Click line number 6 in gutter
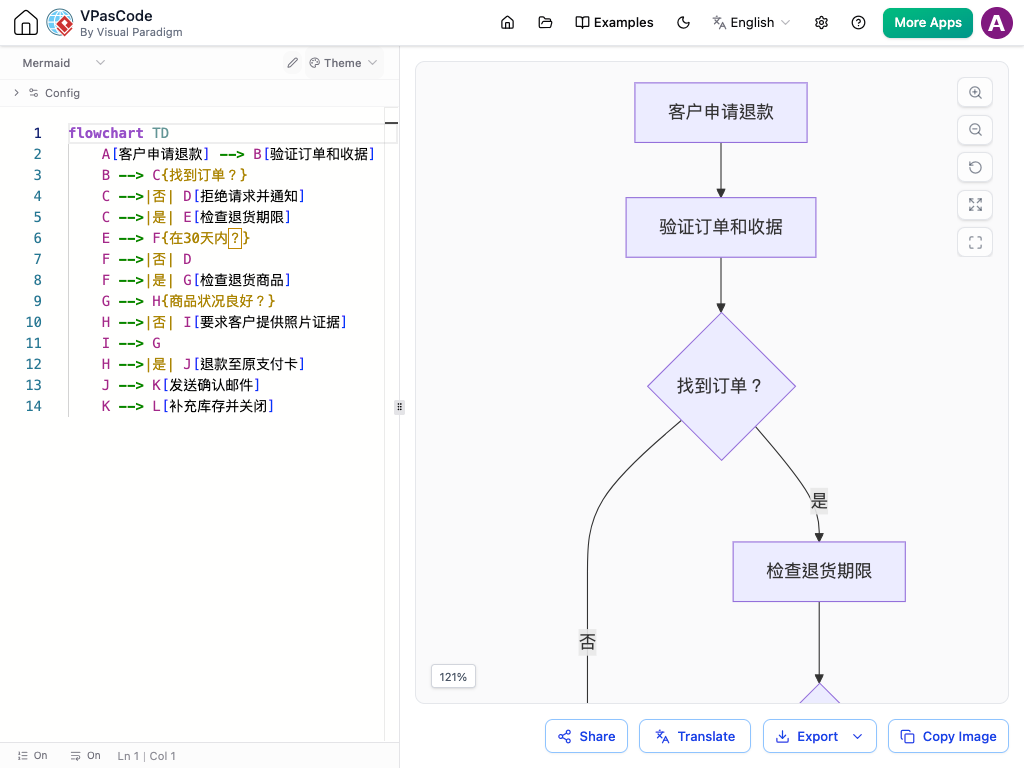Viewport: 1024px width, 768px height. 37,238
